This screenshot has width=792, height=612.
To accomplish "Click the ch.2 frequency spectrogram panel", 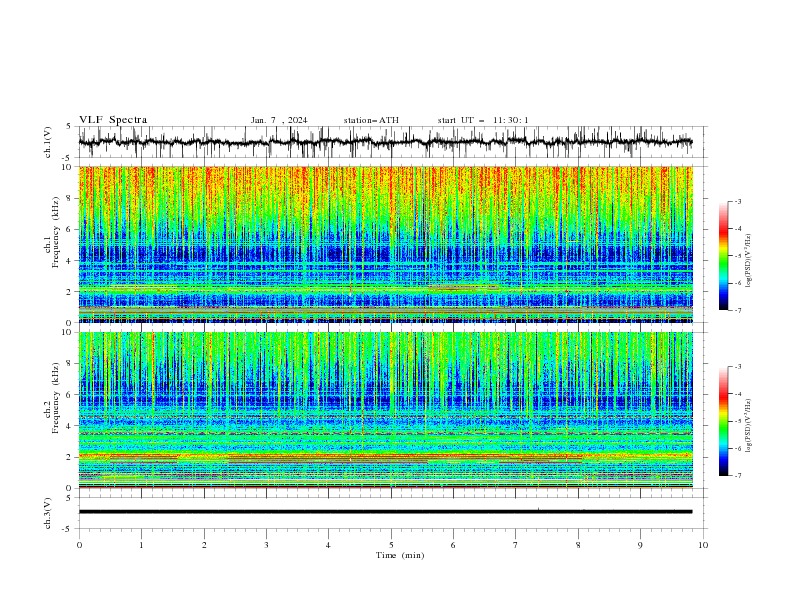I will [385, 410].
